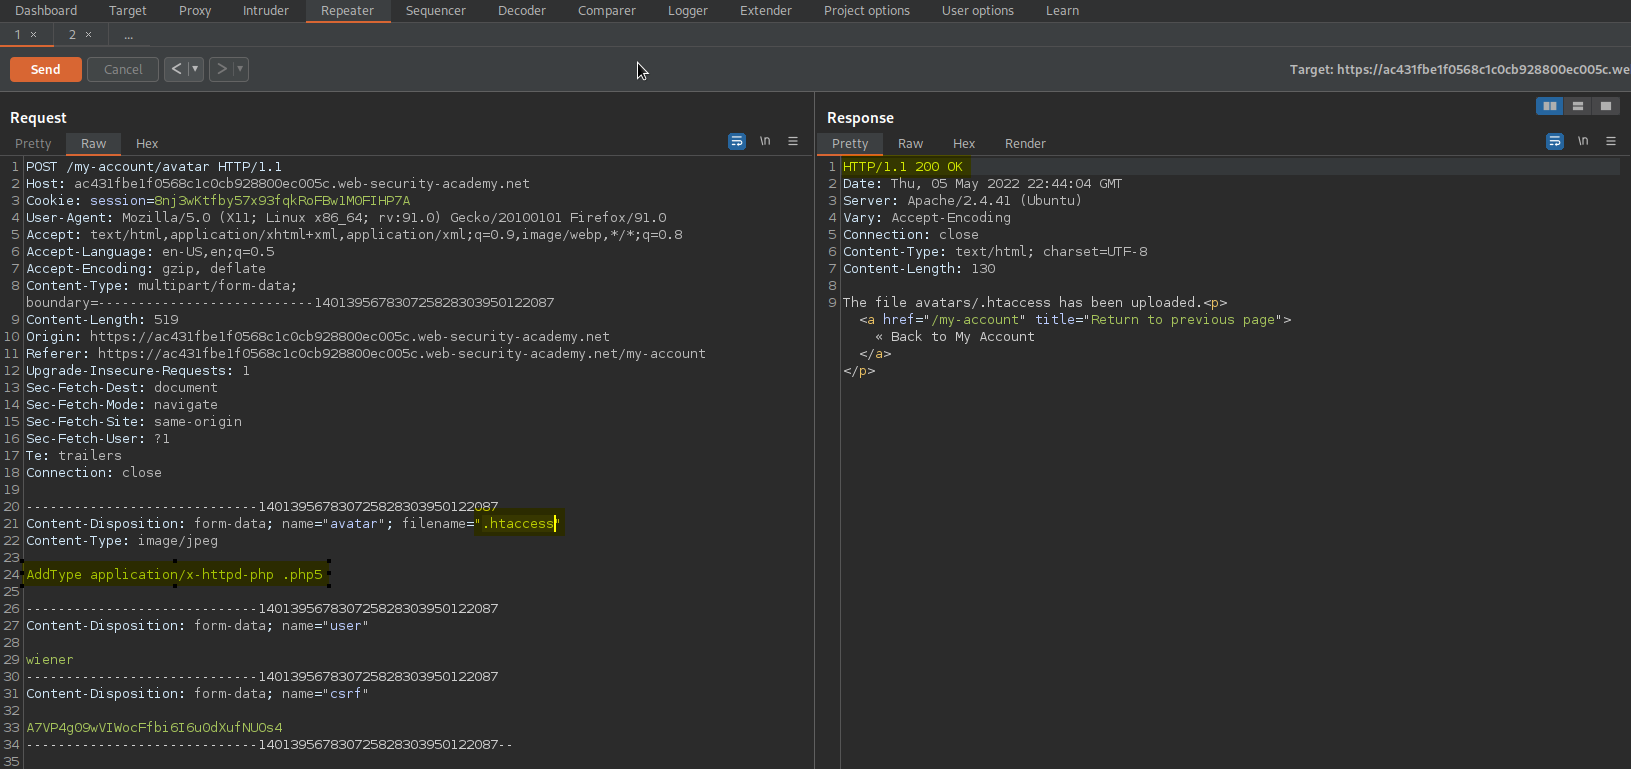The image size is (1631, 769).
Task: Switch Request view to Pretty
Action: click(33, 144)
